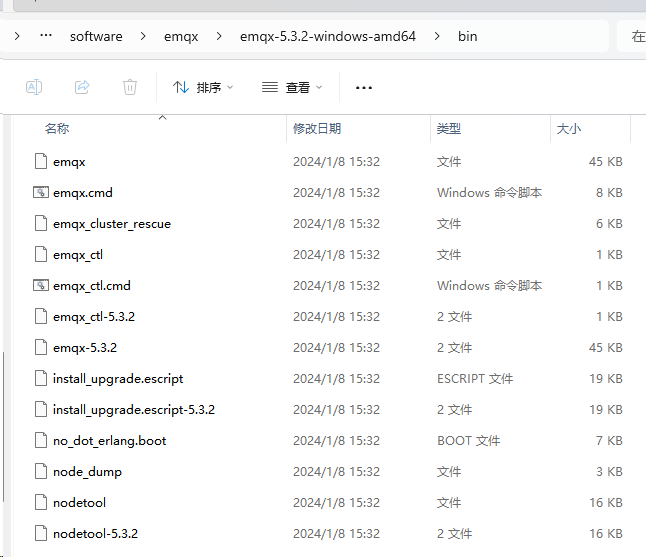Select the emqx_cluster_rescue file icon
This screenshot has height=557, width=646.
41,223
